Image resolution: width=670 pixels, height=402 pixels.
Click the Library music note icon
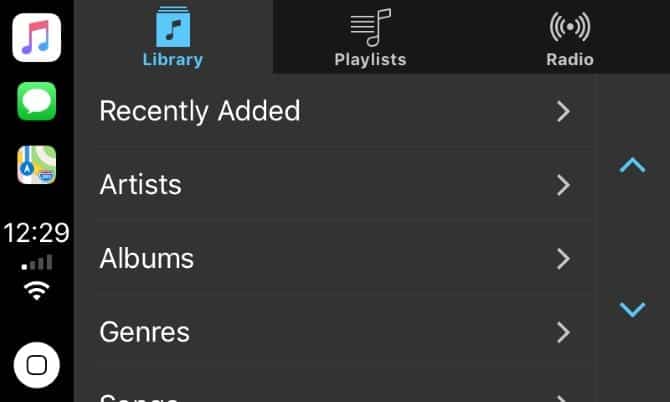(172, 26)
